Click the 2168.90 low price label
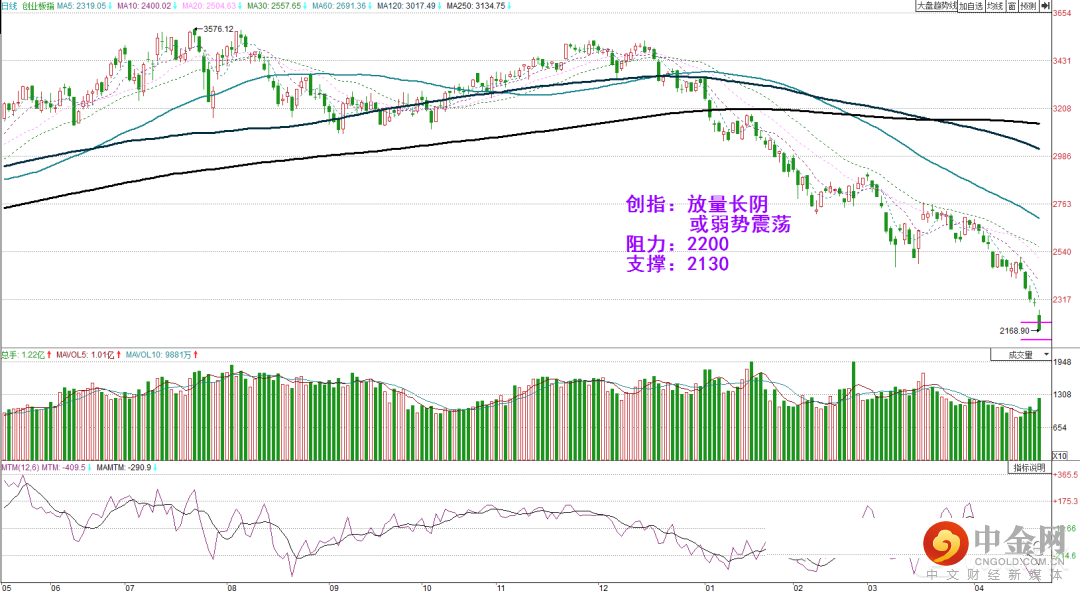This screenshot has width=1080, height=593. point(1015,331)
